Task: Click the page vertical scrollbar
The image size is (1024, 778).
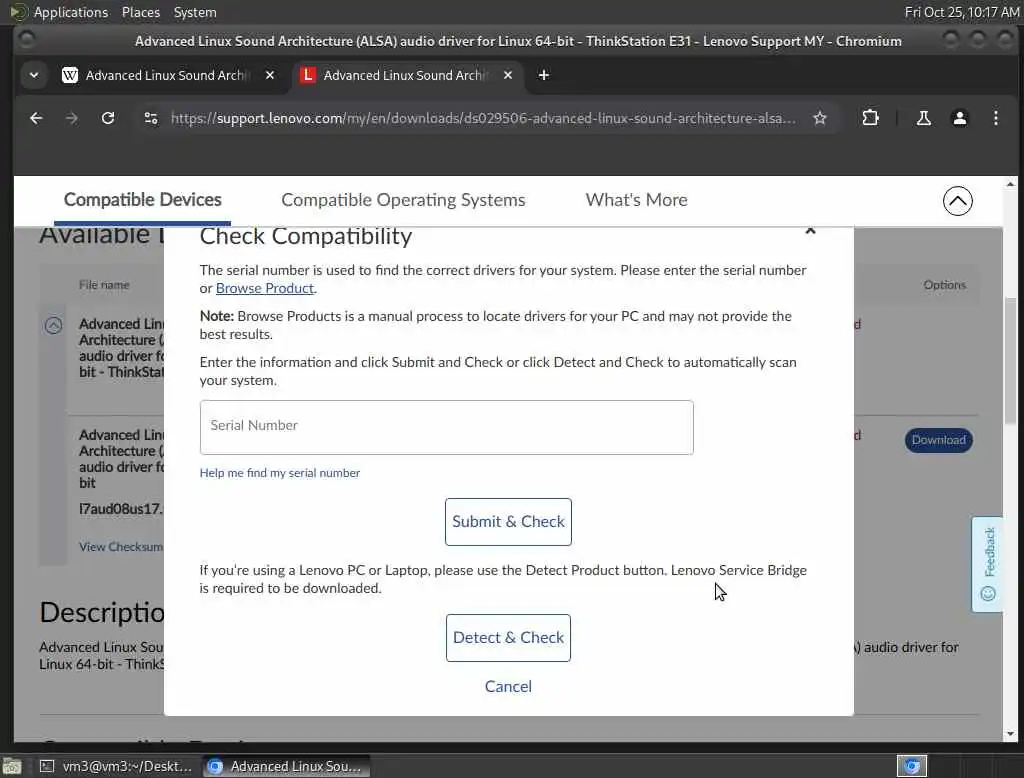Action: (1010, 361)
